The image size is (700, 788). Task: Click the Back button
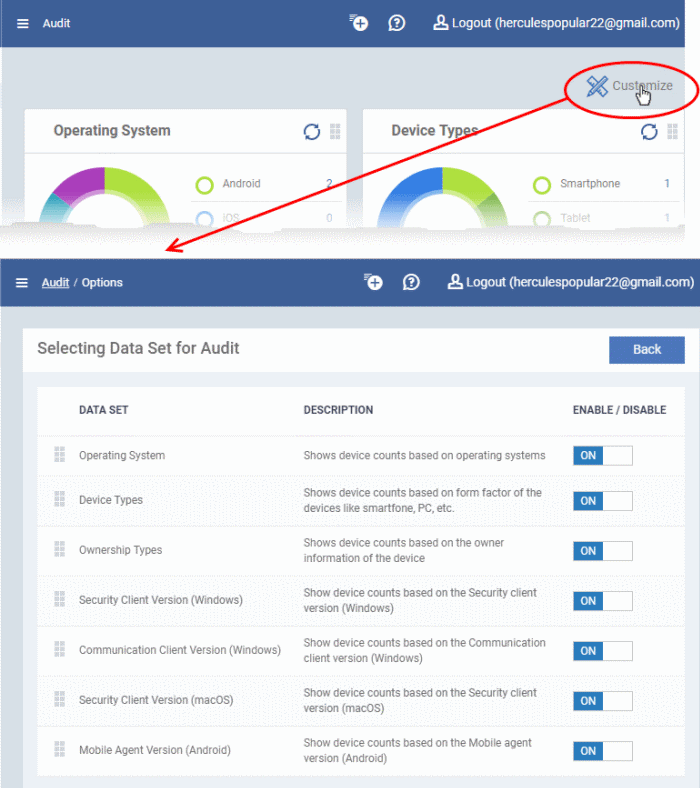647,350
